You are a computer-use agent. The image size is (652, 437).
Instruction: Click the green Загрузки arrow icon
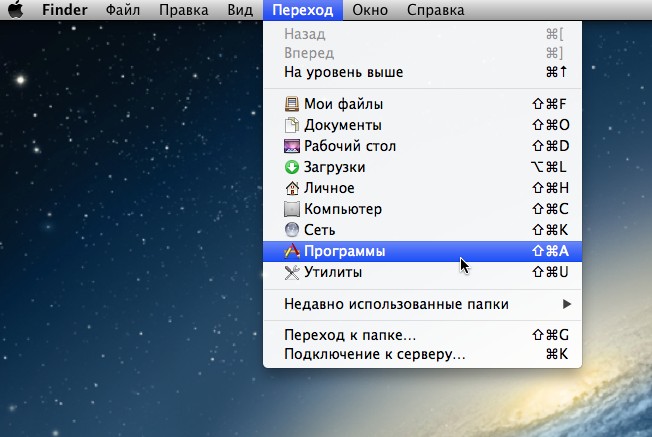click(x=291, y=167)
